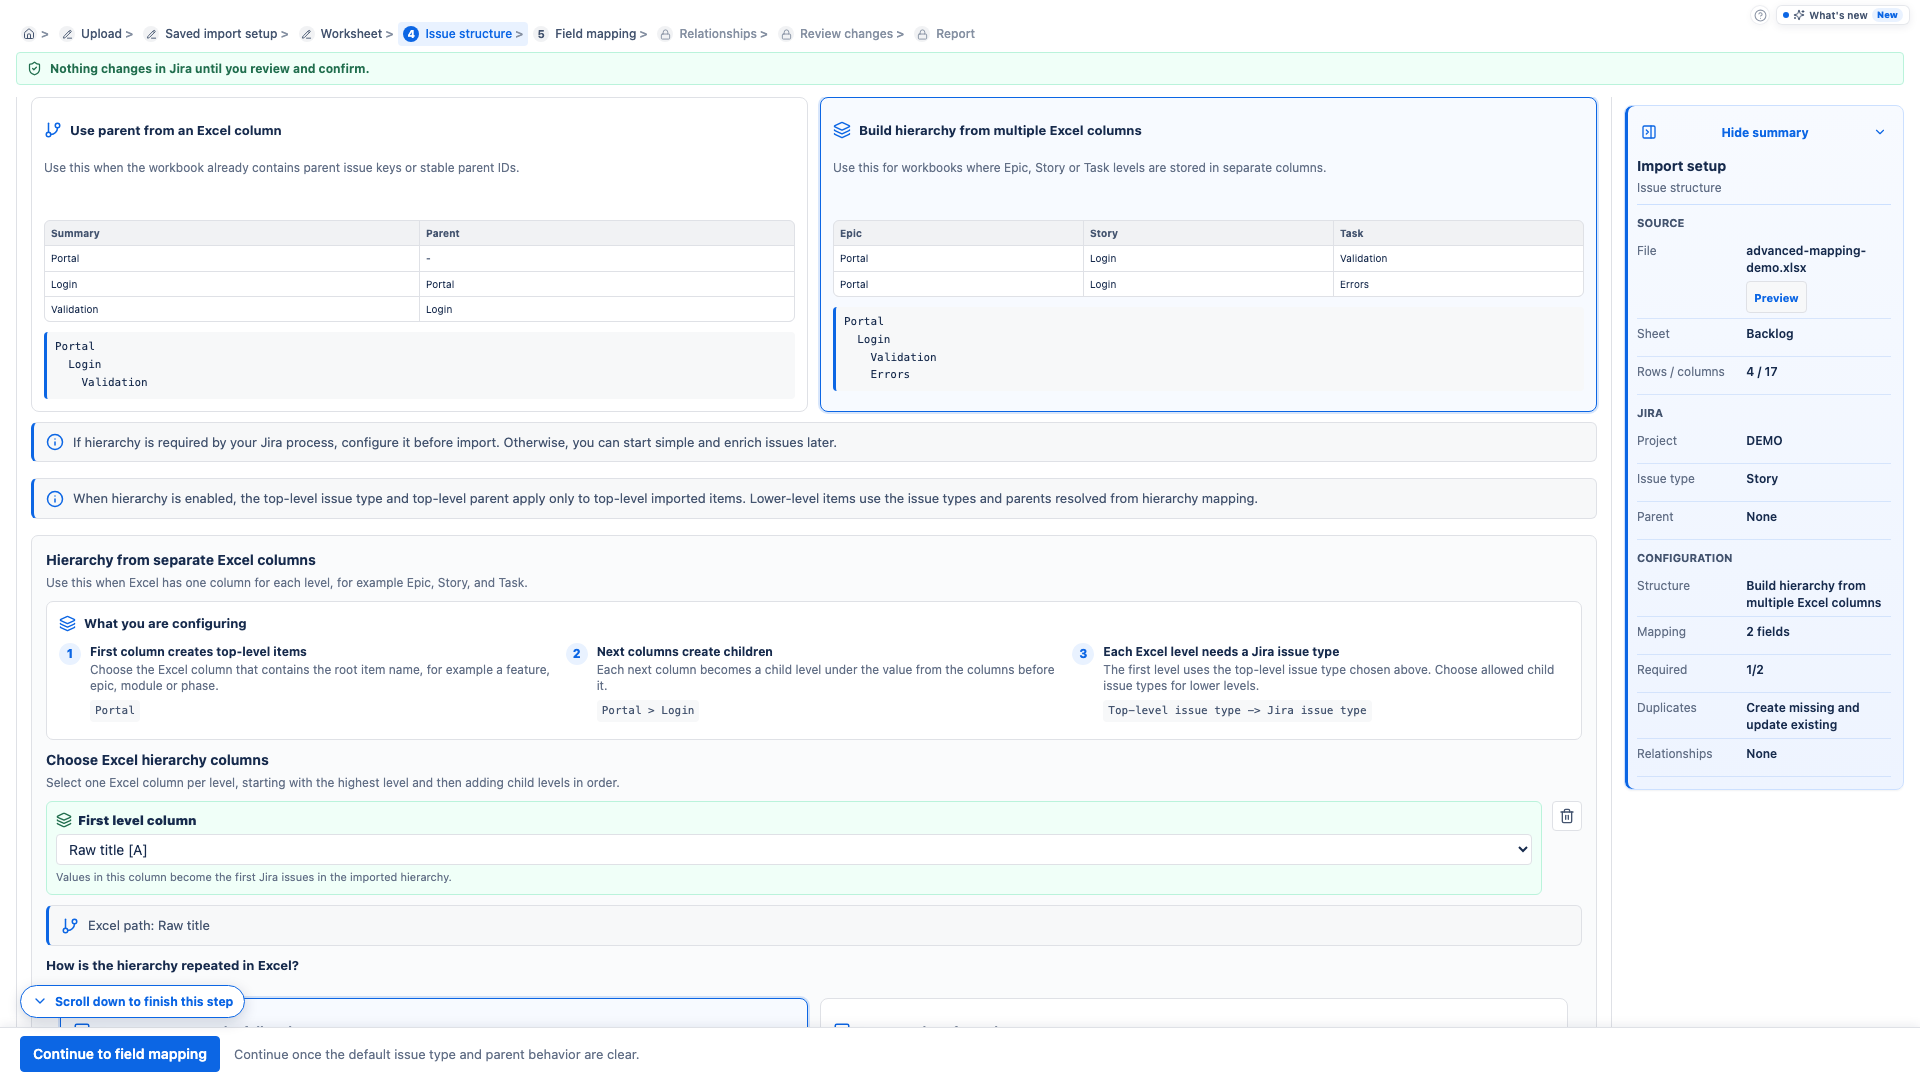Click the layers icon beside First level column
The width and height of the screenshot is (1920, 1080).
[64, 820]
